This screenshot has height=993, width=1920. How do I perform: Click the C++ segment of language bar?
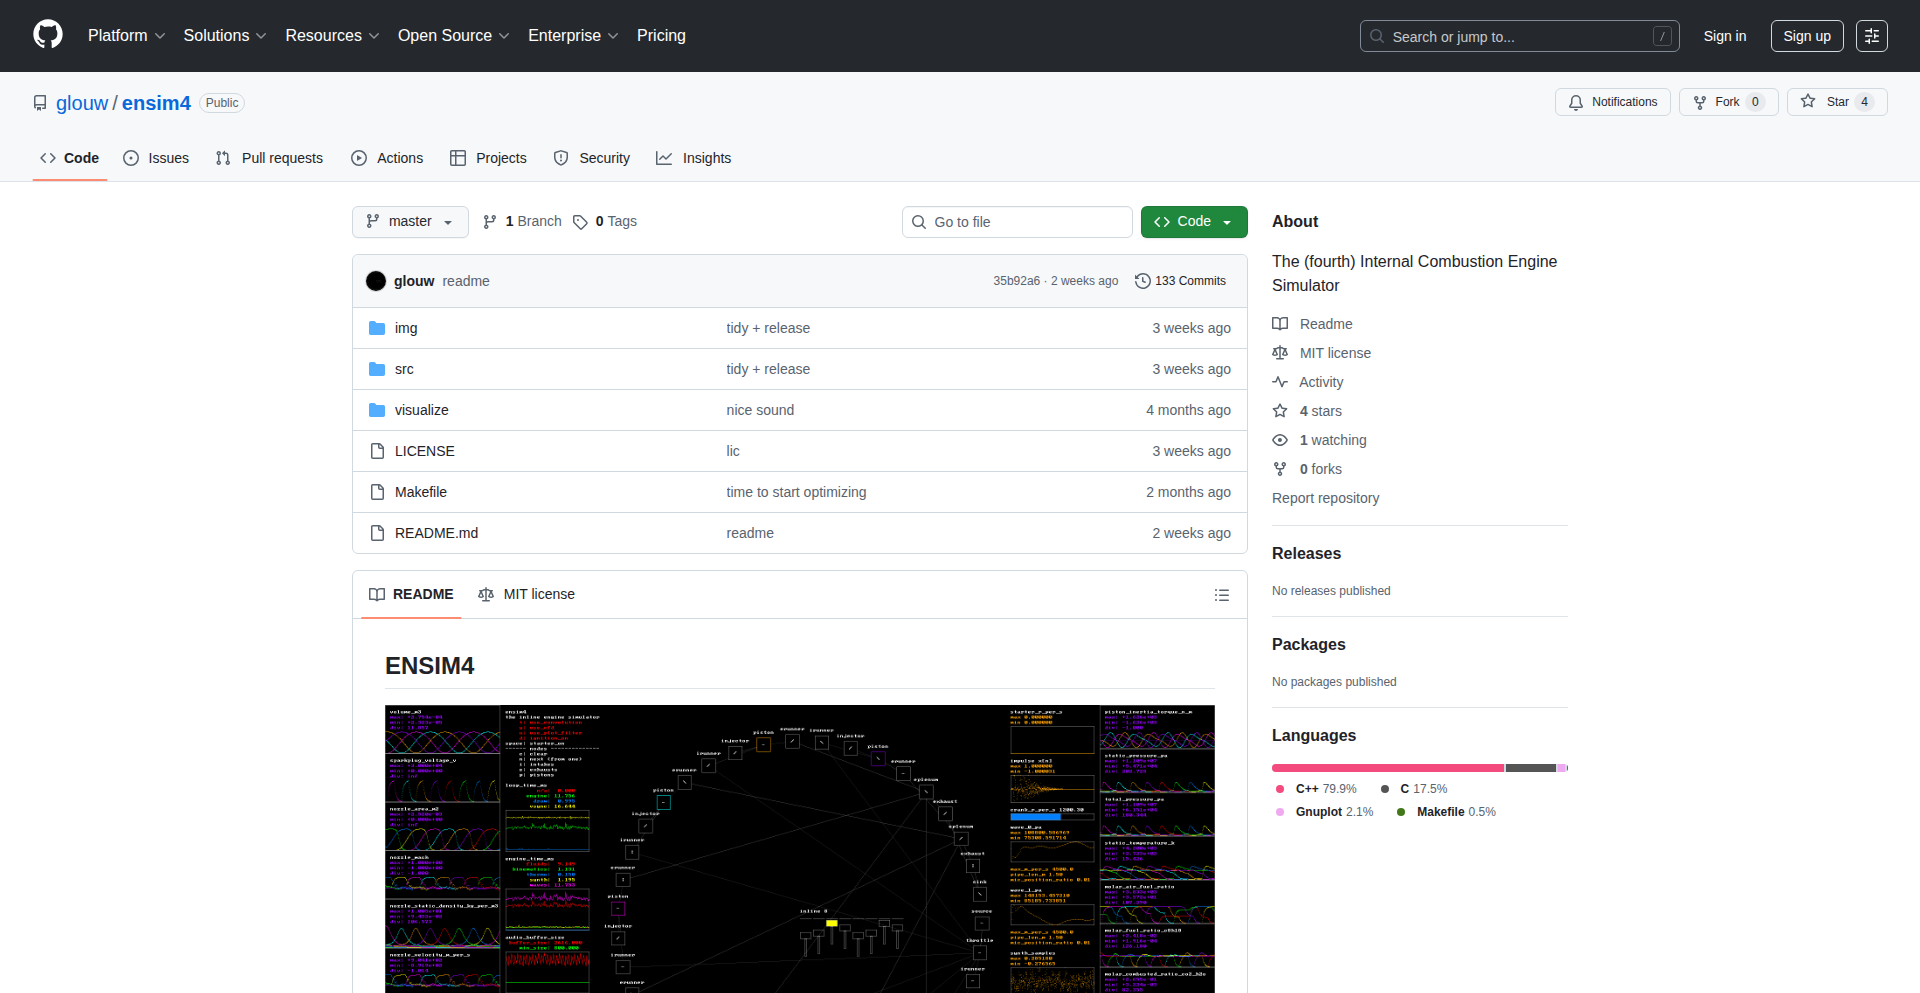coord(1387,768)
